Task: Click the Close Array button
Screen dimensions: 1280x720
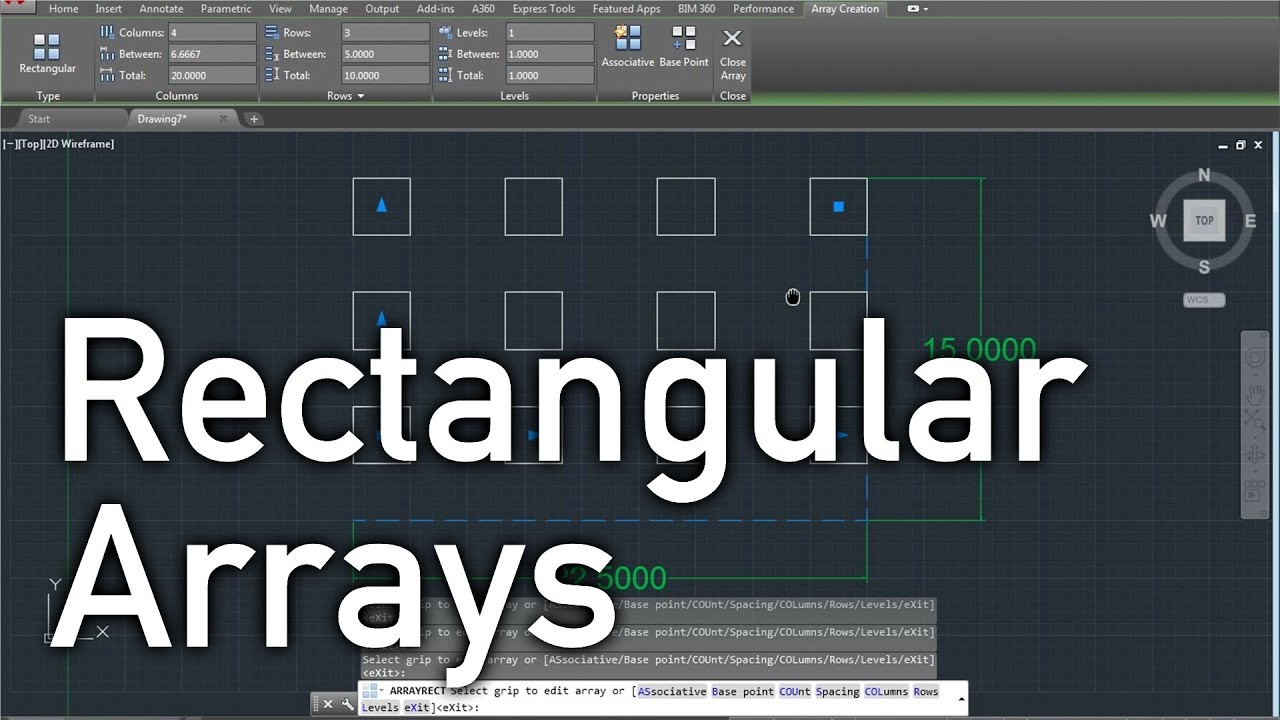Action: (733, 53)
